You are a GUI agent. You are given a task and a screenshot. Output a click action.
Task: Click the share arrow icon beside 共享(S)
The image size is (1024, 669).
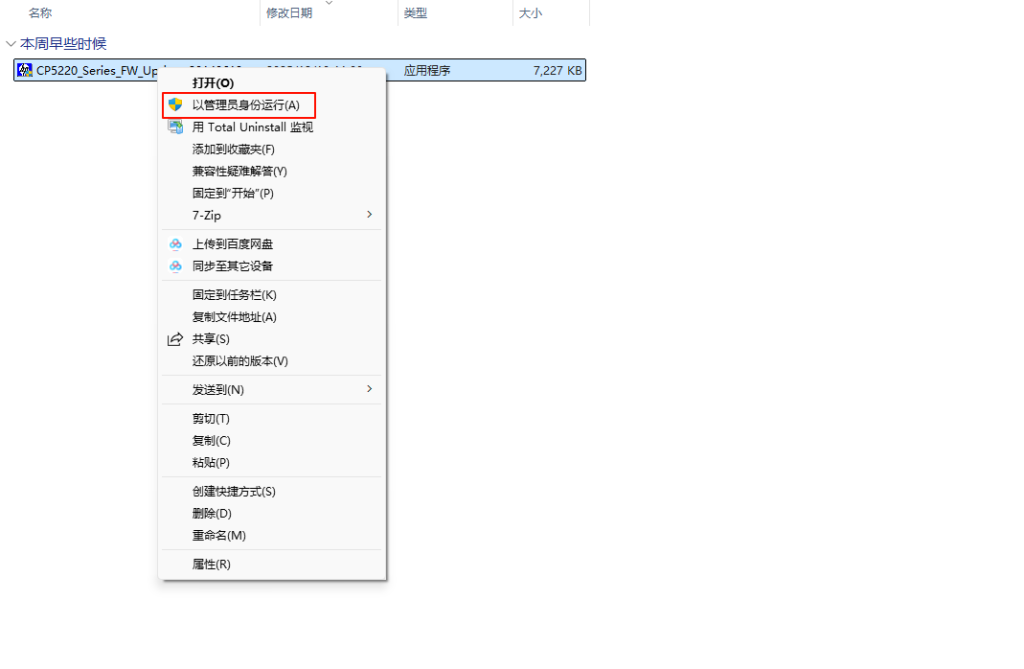[x=176, y=339]
